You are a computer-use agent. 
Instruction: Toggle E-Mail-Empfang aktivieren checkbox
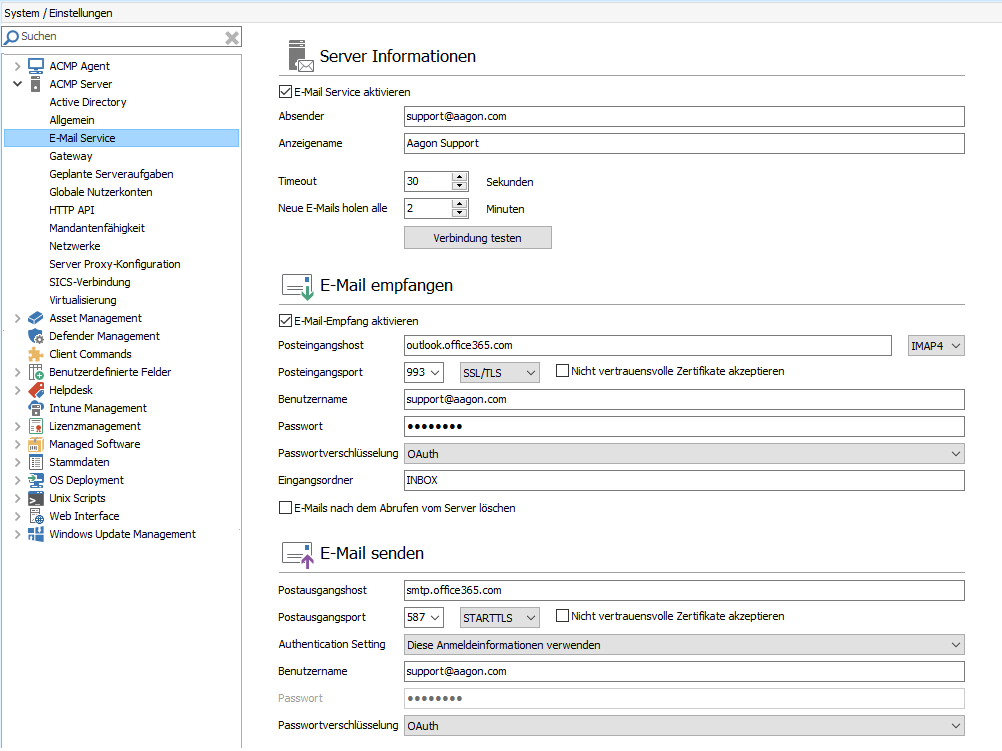click(x=285, y=321)
